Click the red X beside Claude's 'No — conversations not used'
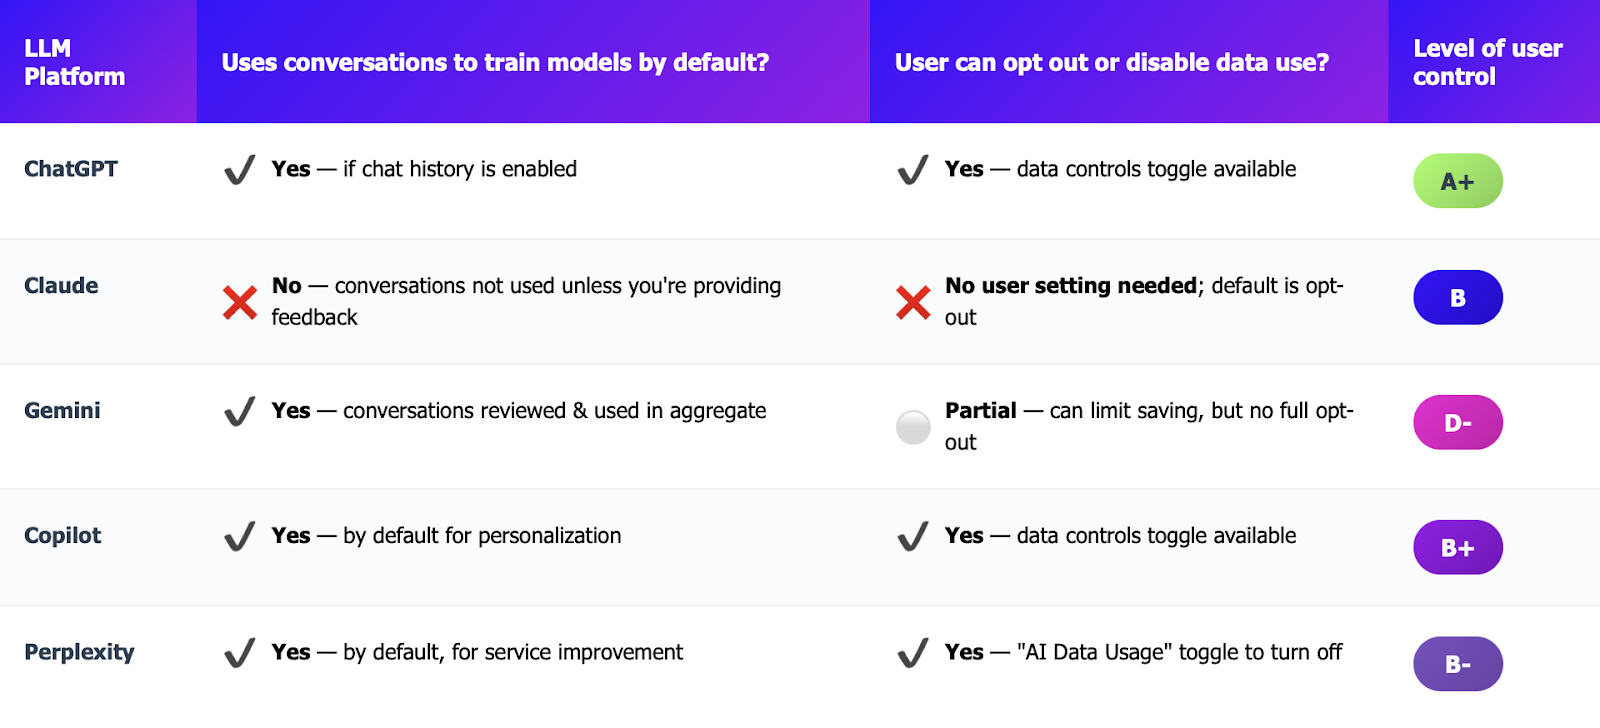Image resolution: width=1600 pixels, height=728 pixels. click(x=240, y=302)
